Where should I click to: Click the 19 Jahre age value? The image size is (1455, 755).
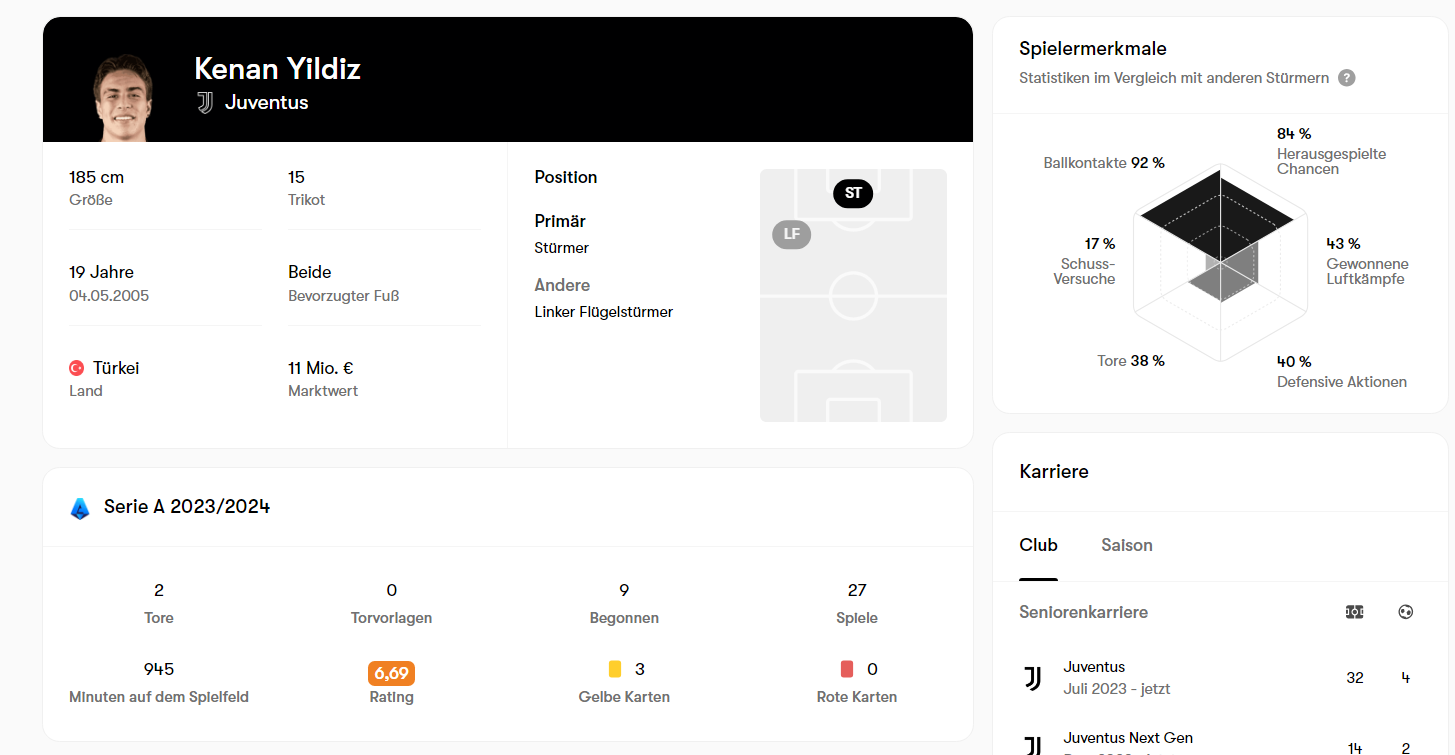click(101, 272)
